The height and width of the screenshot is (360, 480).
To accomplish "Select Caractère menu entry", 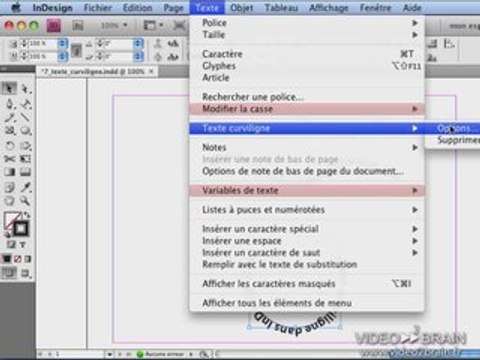I will pyautogui.click(x=307, y=54).
